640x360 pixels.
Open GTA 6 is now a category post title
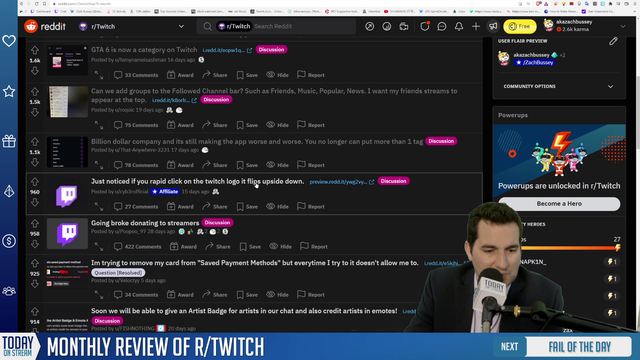coord(144,50)
